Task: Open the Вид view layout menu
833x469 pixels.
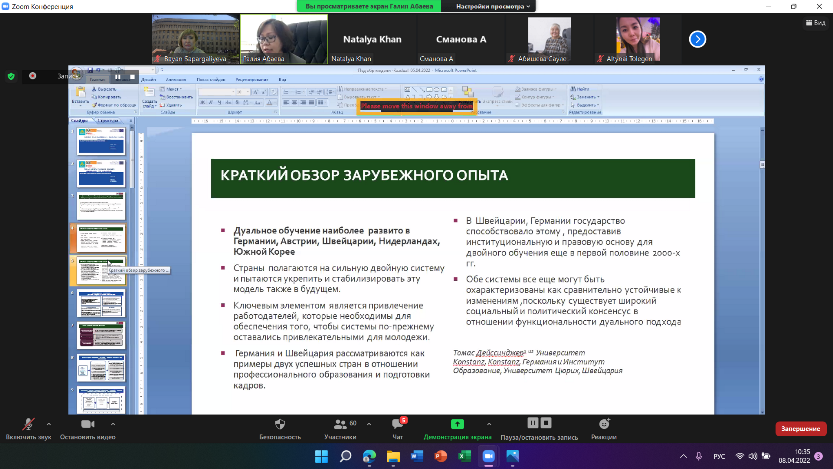Action: click(x=812, y=19)
